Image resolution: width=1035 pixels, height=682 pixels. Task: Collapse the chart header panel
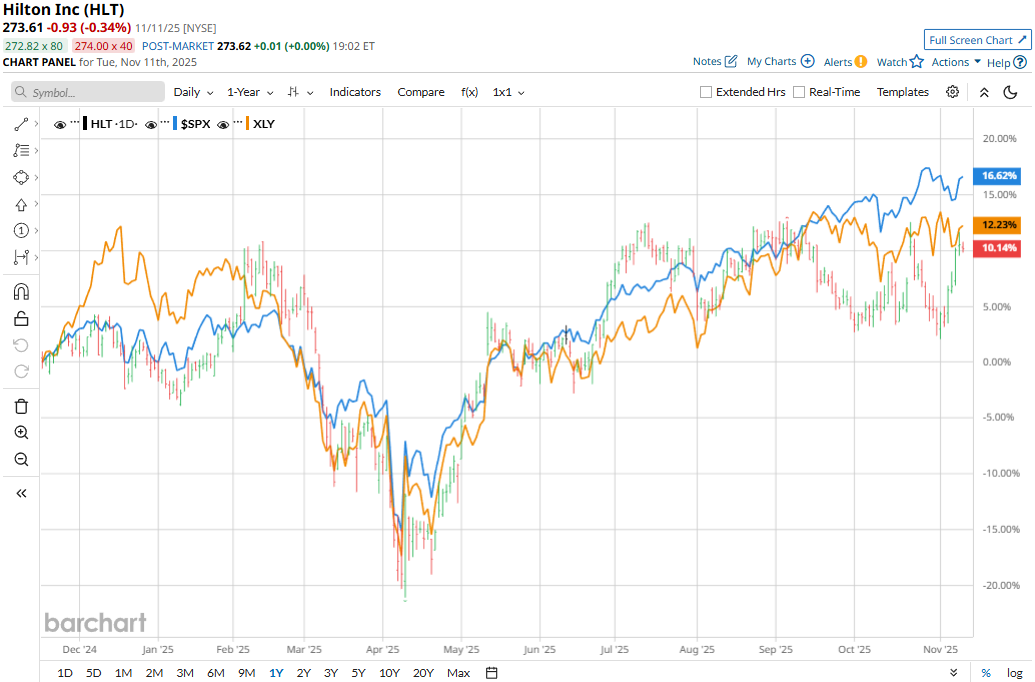tap(984, 92)
